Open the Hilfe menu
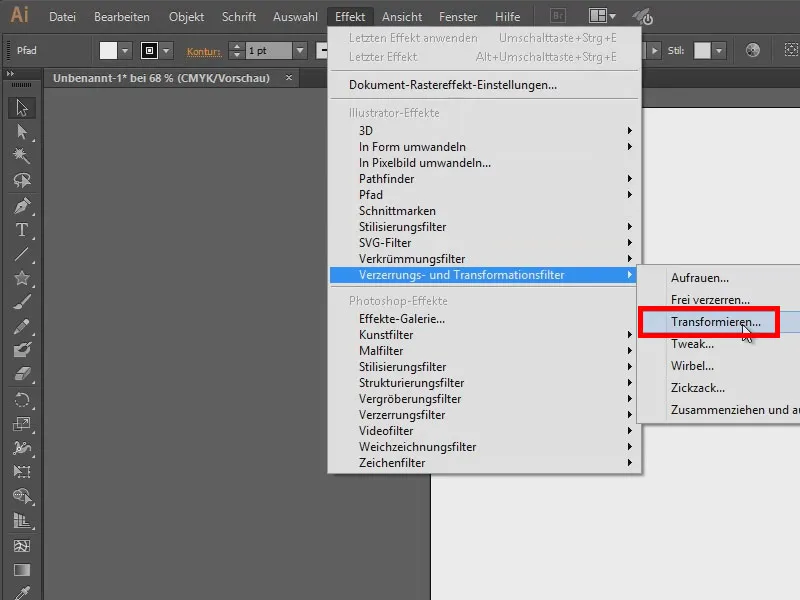This screenshot has height=600, width=800. [508, 17]
